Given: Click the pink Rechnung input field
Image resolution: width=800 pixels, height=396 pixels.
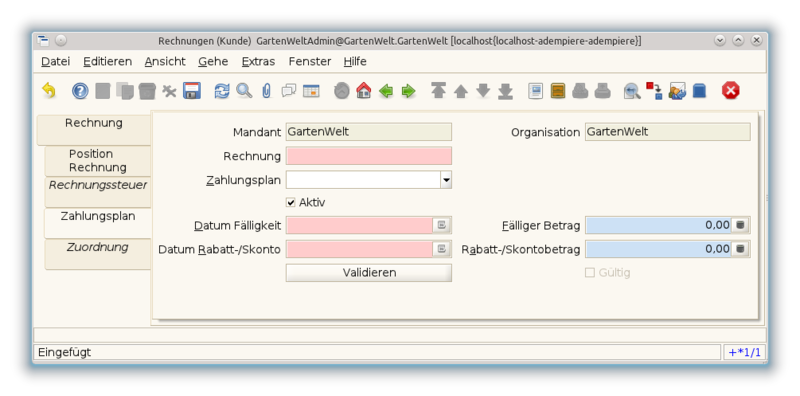Looking at the screenshot, I should [369, 156].
